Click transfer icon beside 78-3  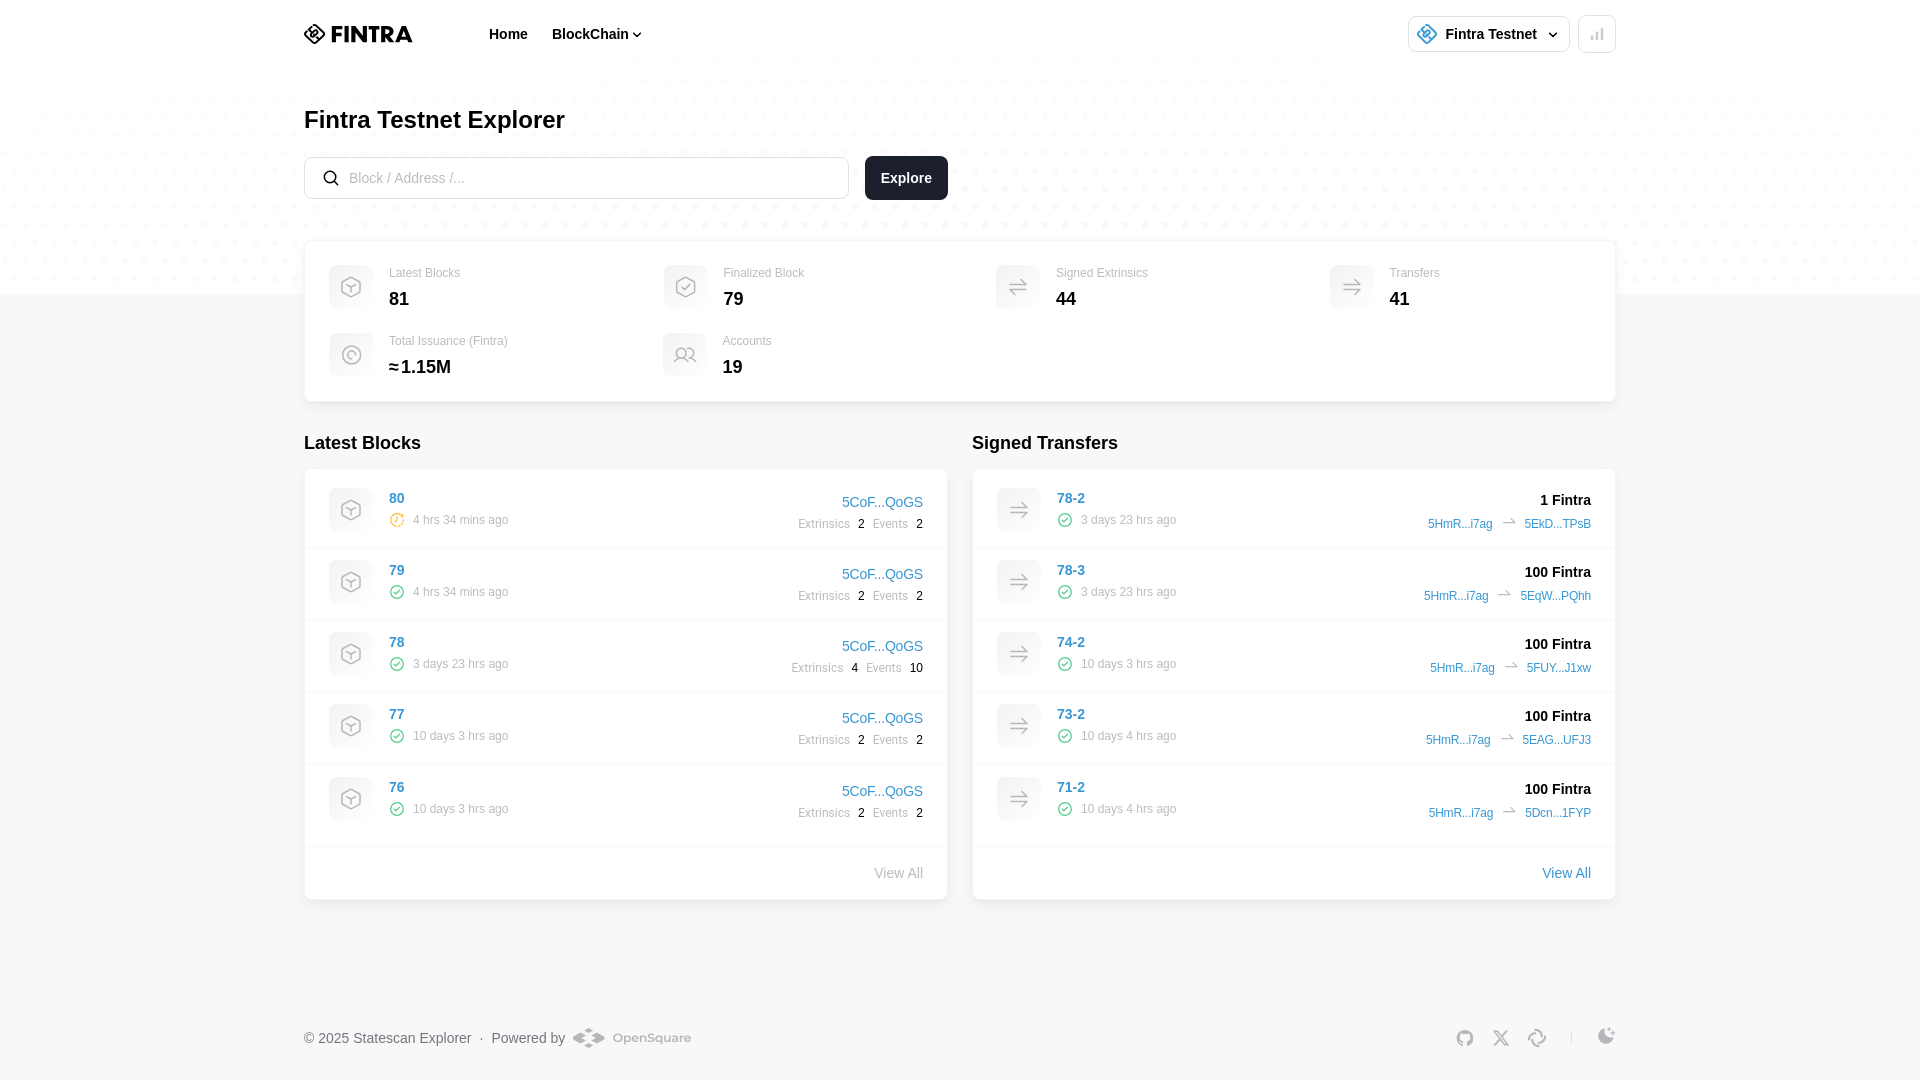point(1019,582)
